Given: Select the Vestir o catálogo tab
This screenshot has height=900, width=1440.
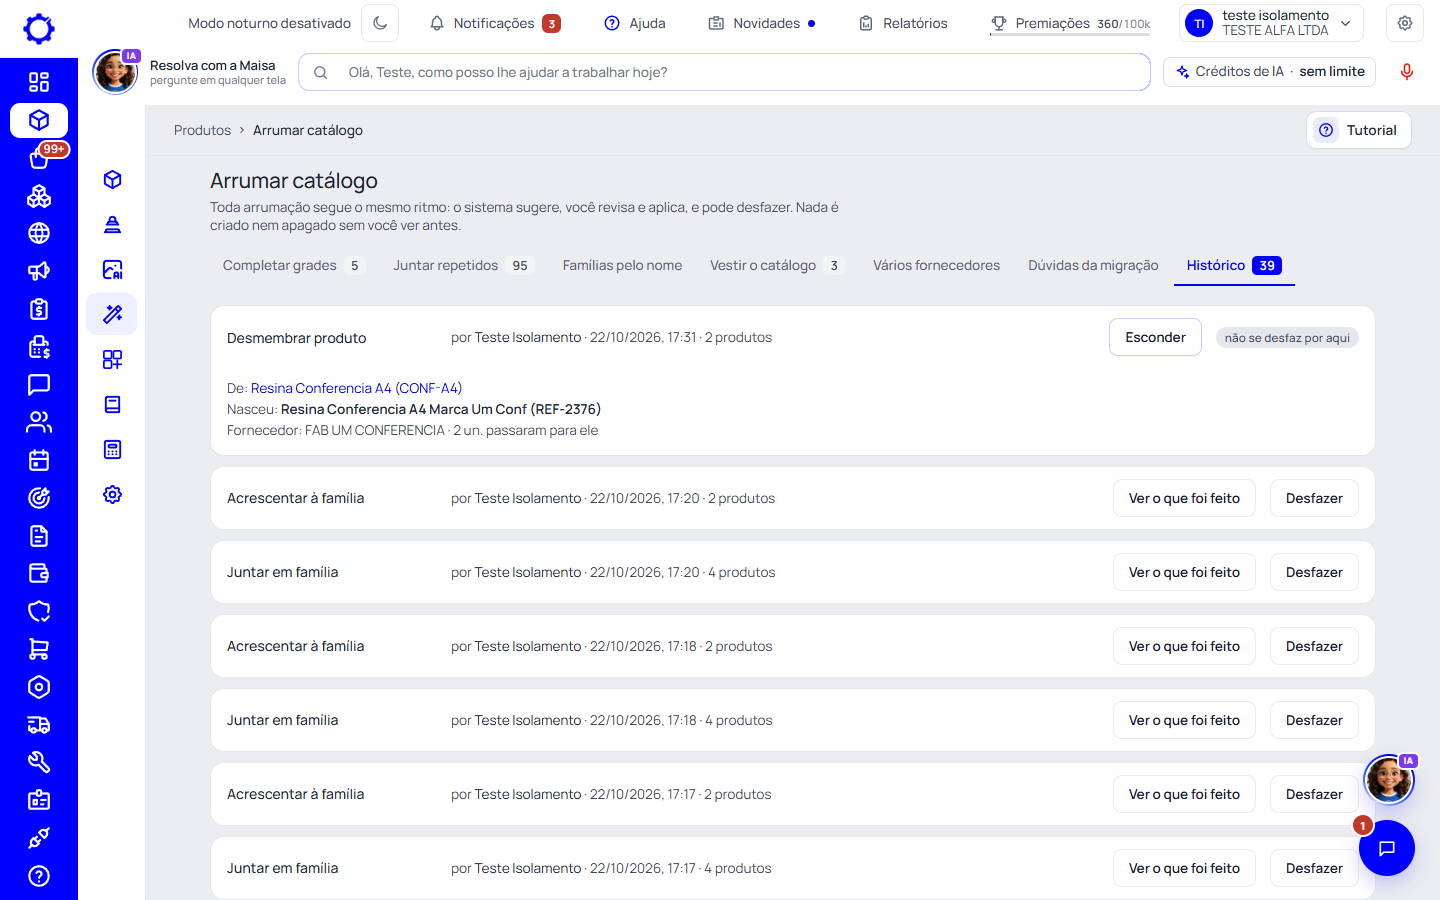Looking at the screenshot, I should click(777, 266).
